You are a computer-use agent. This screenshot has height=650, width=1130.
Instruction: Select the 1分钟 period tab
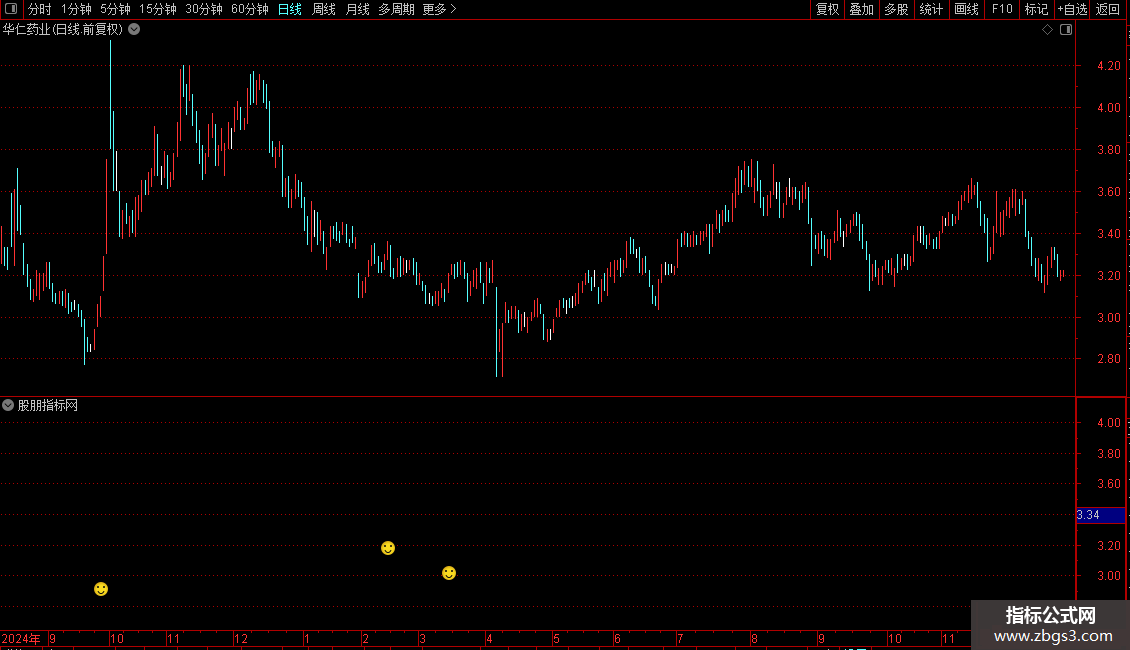tap(76, 9)
